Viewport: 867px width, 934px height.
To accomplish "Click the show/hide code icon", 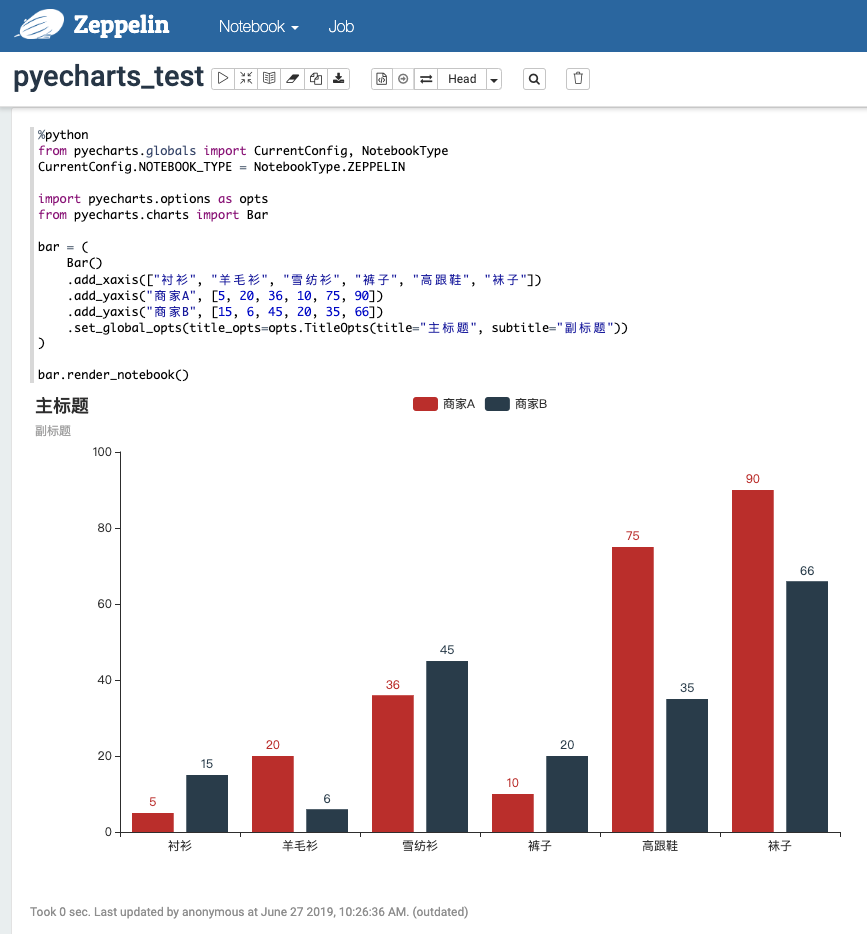I will click(x=246, y=77).
